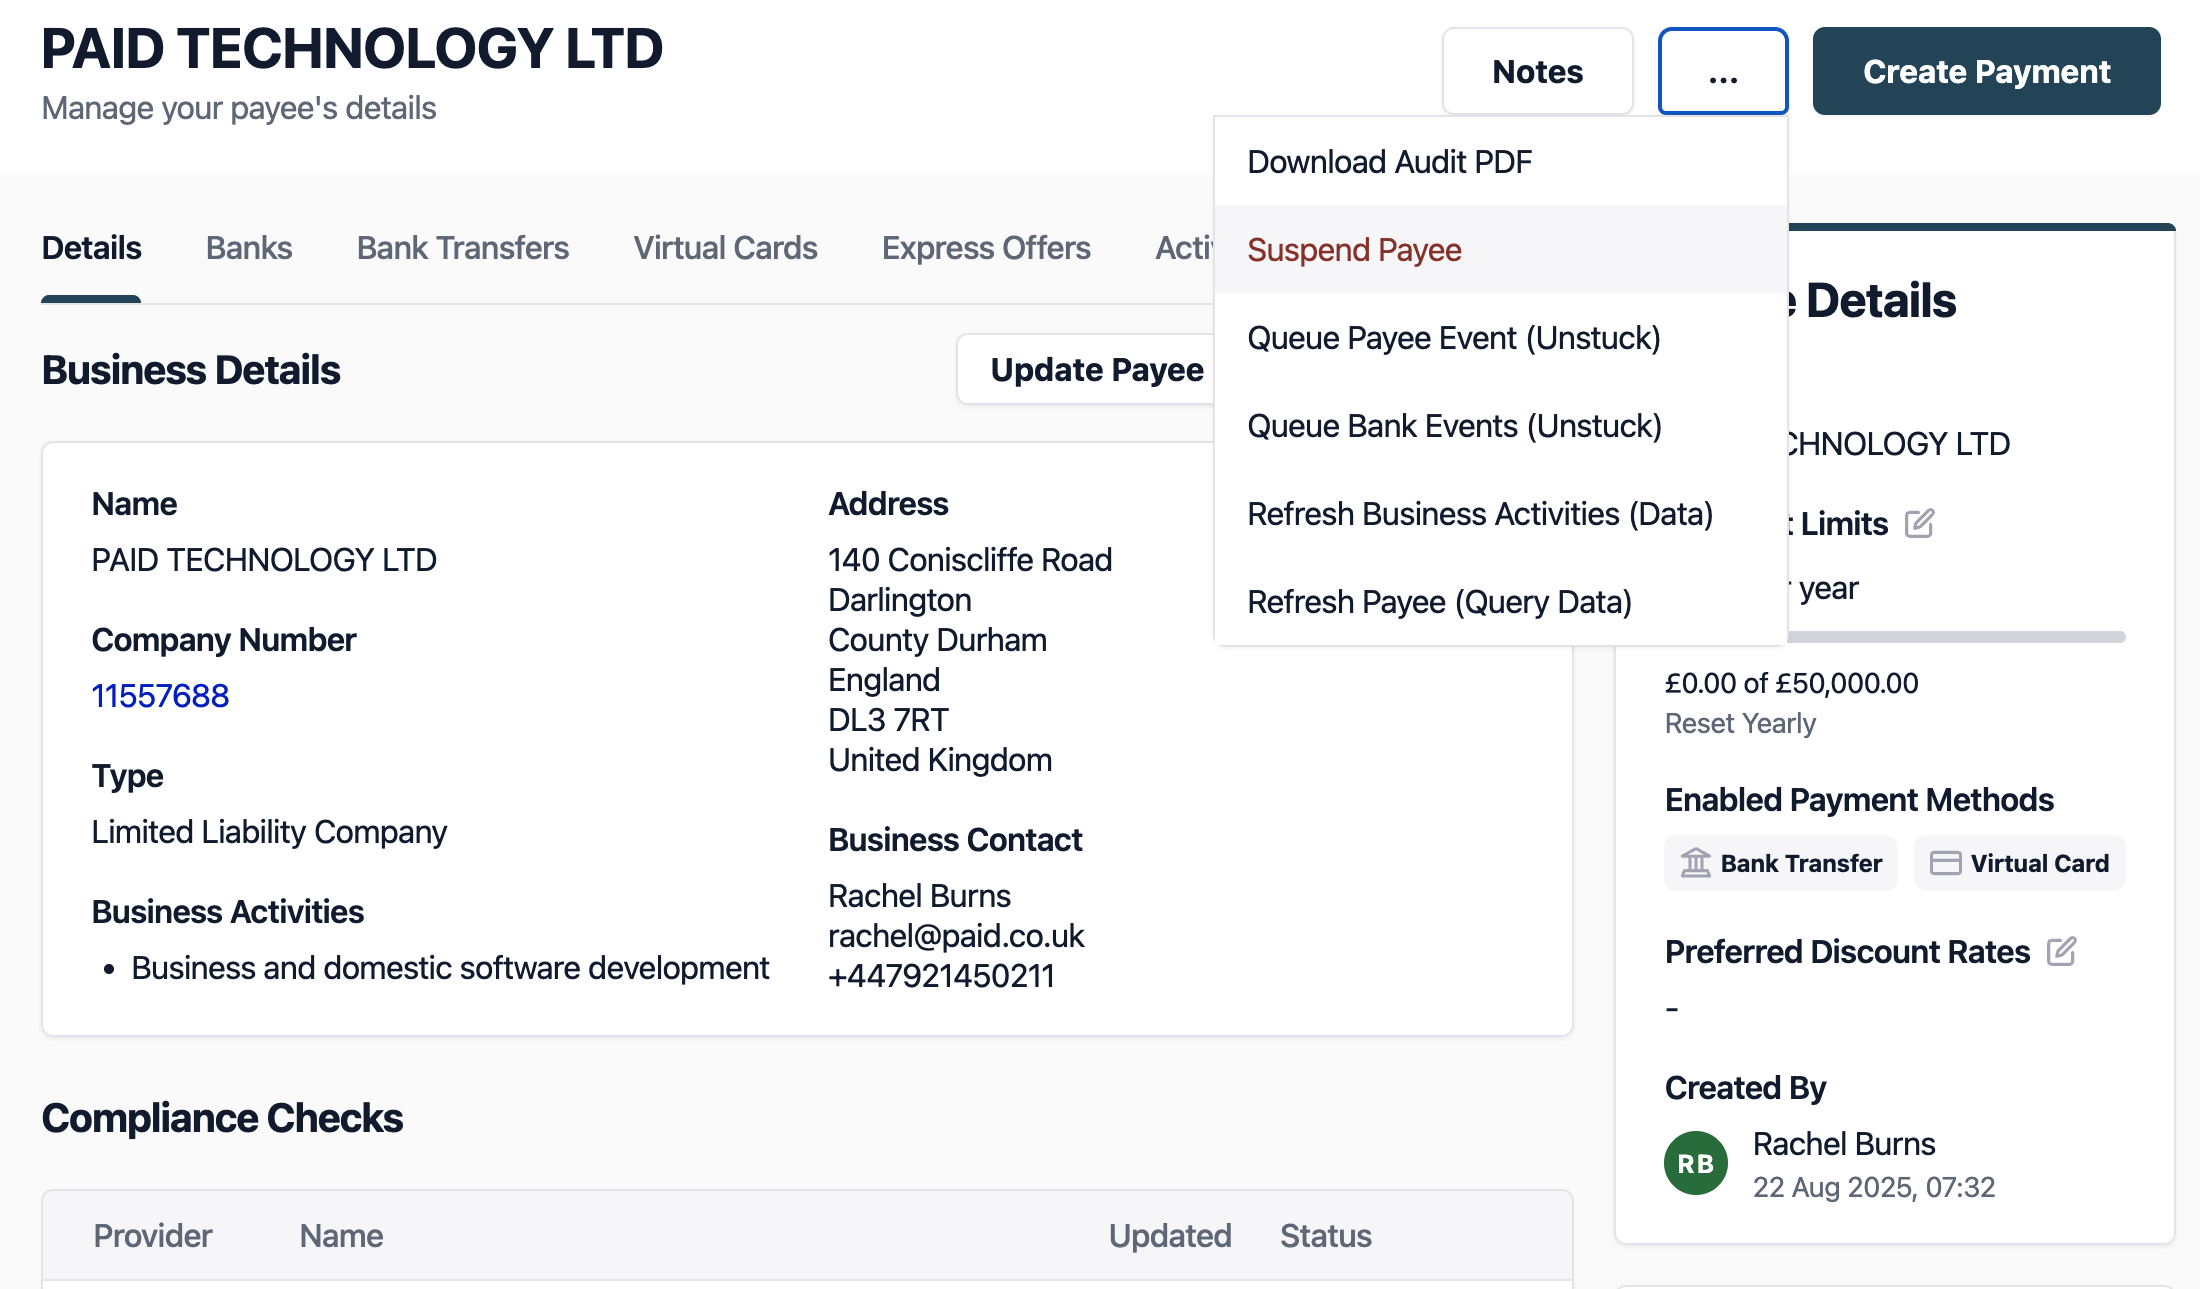Click the Provider column header
This screenshot has height=1289, width=2200.
click(x=152, y=1235)
